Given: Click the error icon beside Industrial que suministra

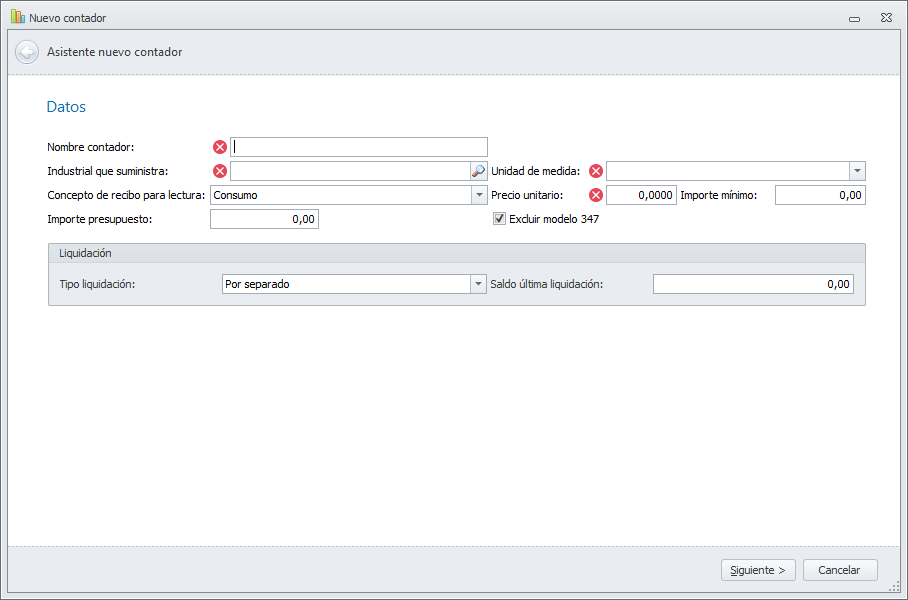Looking at the screenshot, I should 220,171.
